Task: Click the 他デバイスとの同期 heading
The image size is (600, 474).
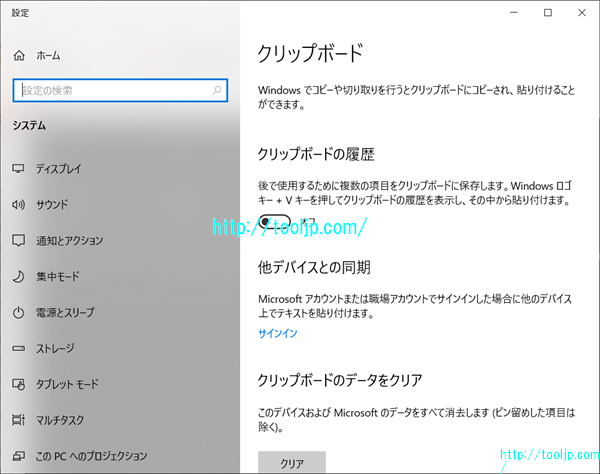Action: [314, 267]
